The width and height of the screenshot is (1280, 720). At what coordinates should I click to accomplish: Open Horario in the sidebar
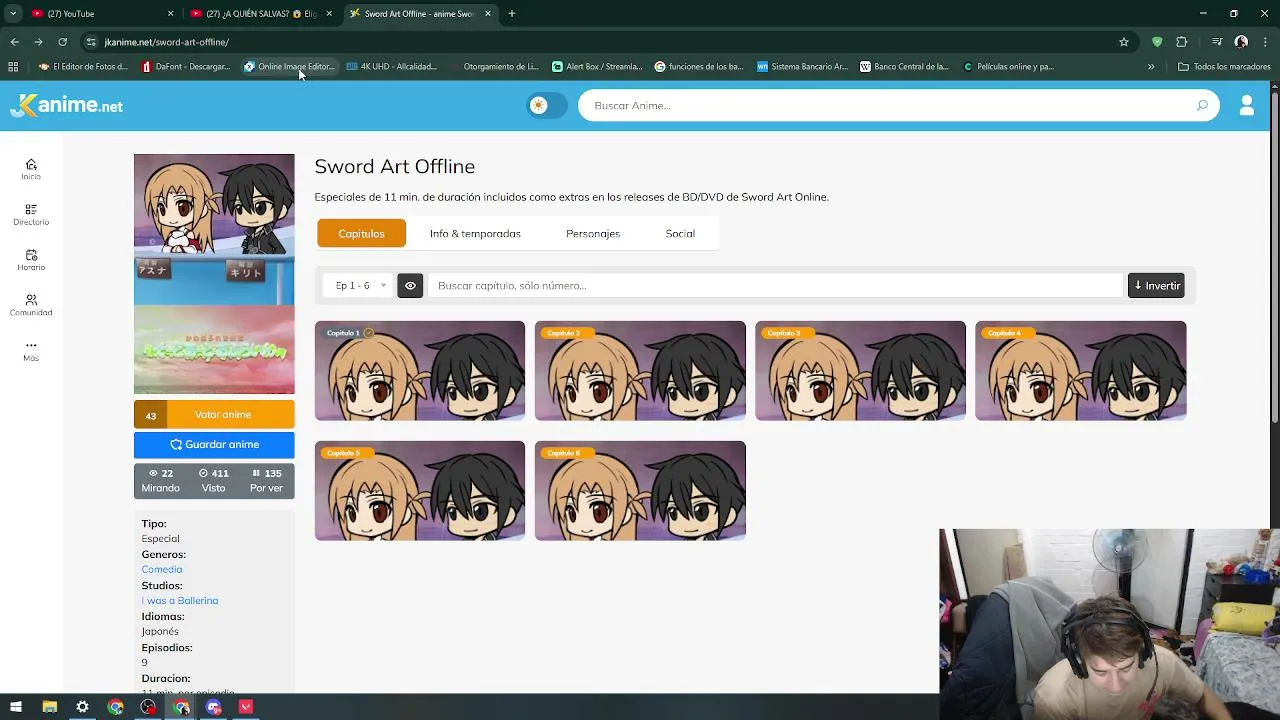[31, 260]
